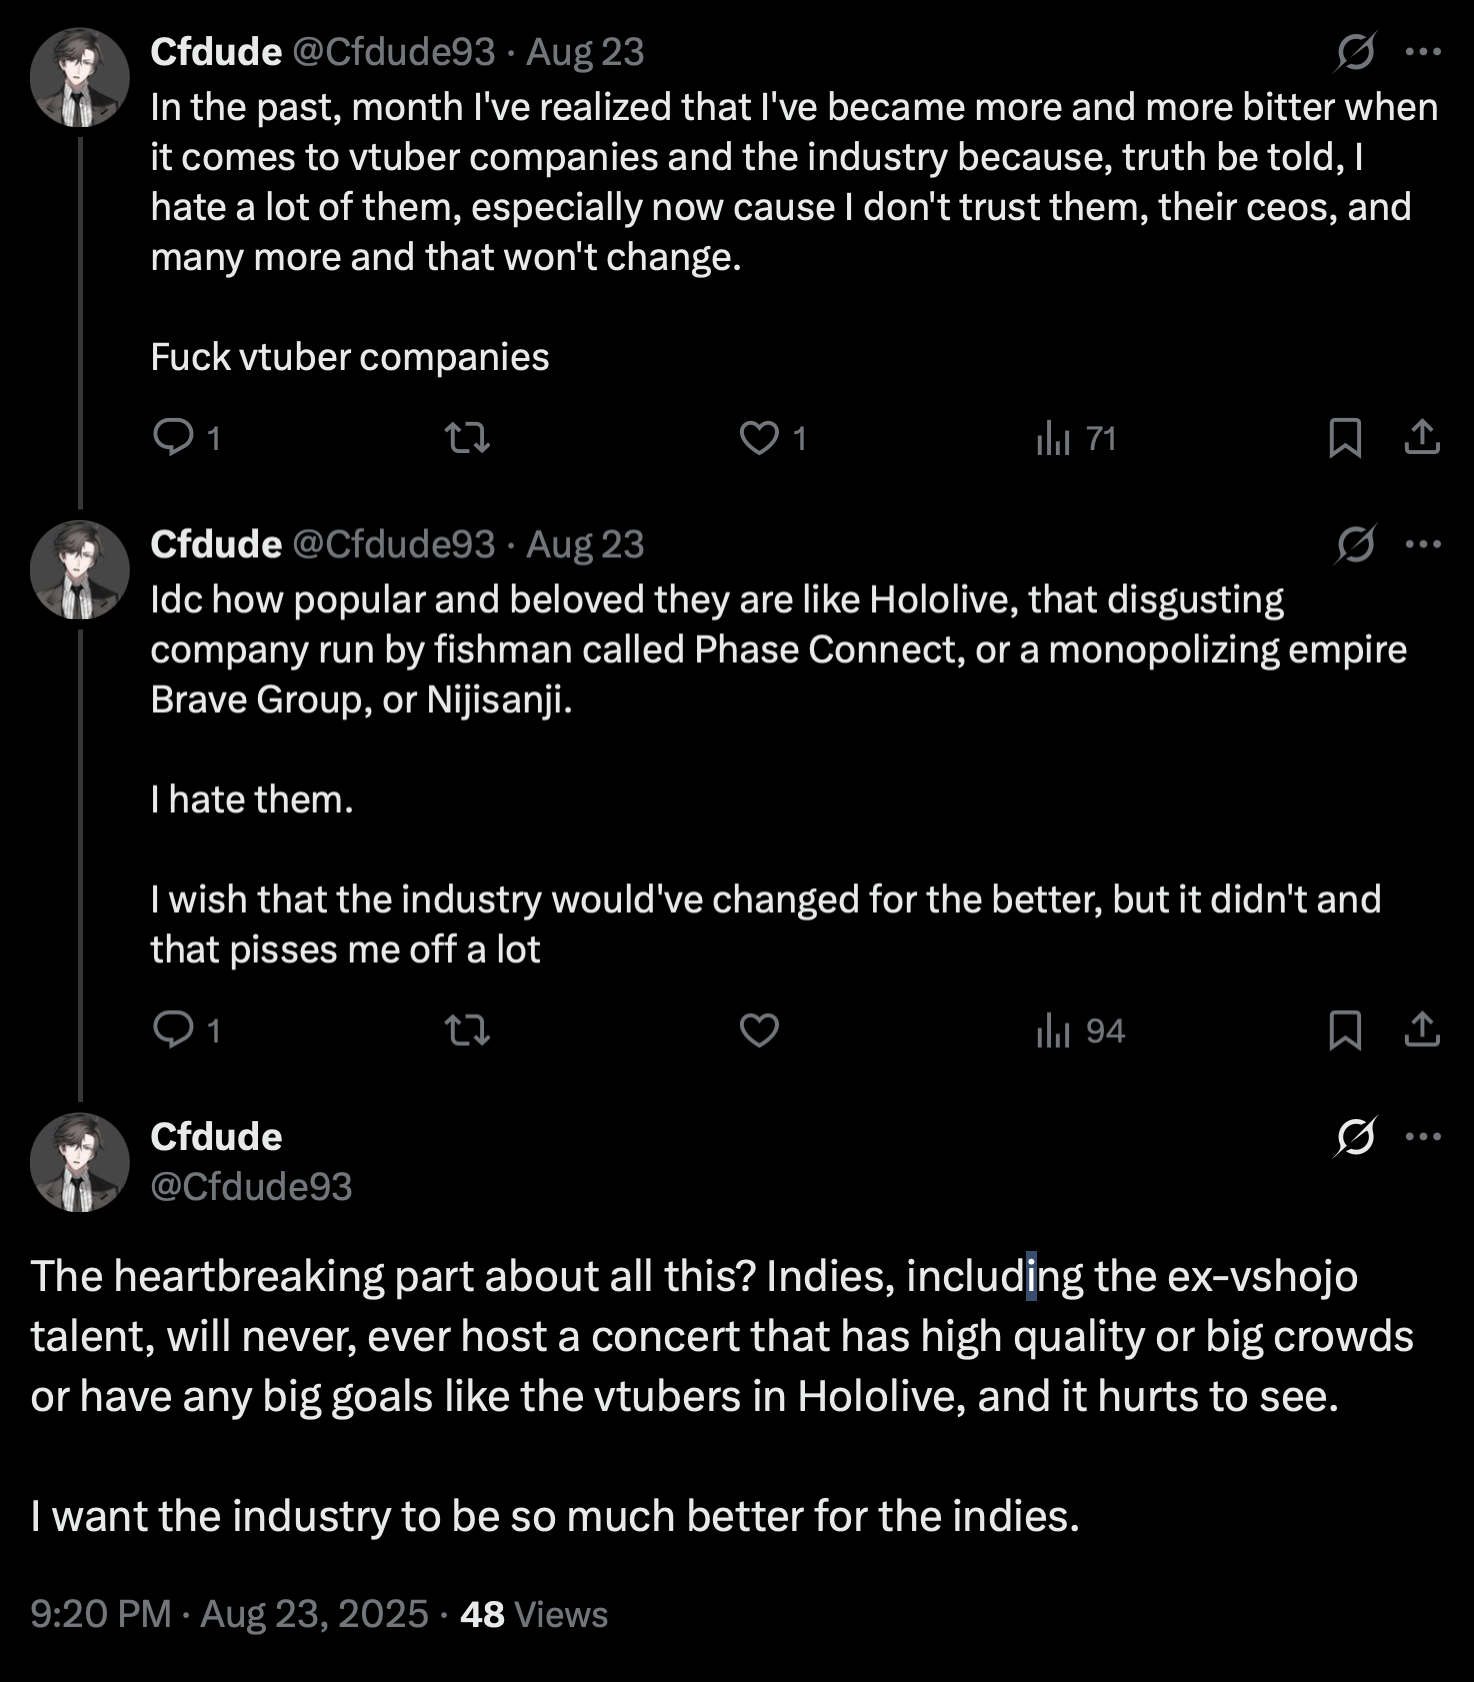Open more options on first tweet

pos(1423,52)
